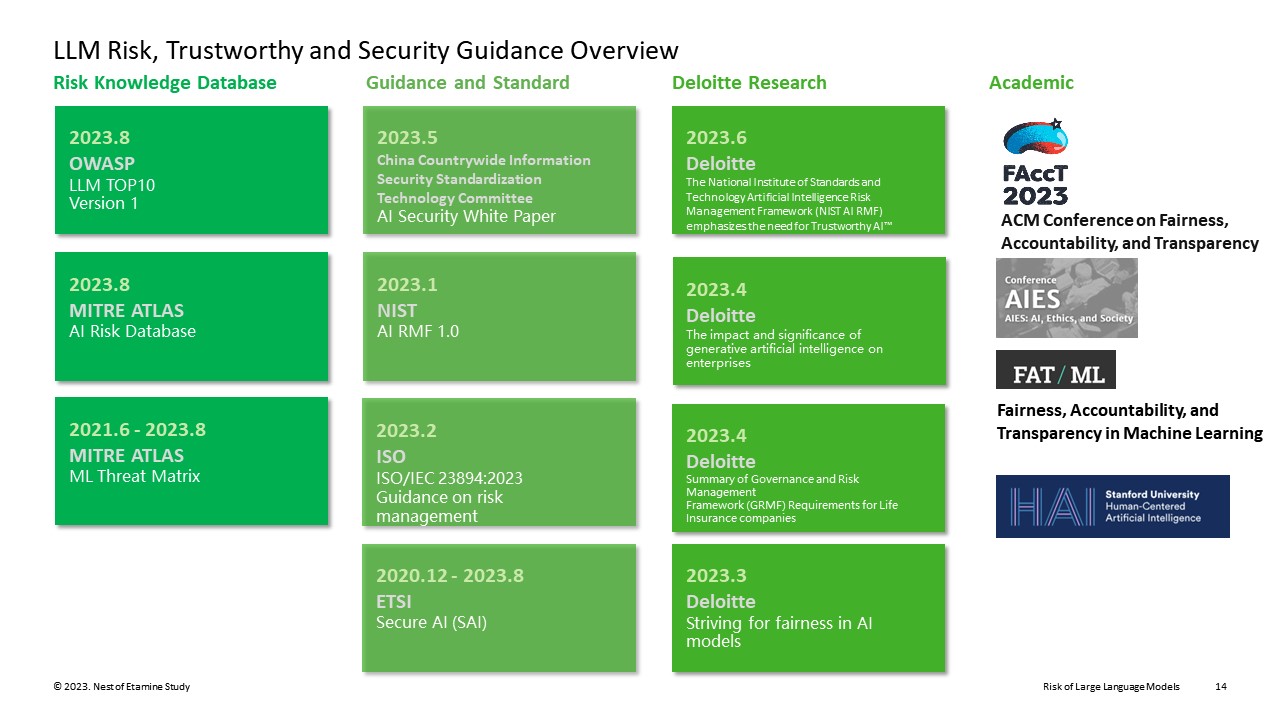Click the AIES conference logo image

click(x=1067, y=298)
